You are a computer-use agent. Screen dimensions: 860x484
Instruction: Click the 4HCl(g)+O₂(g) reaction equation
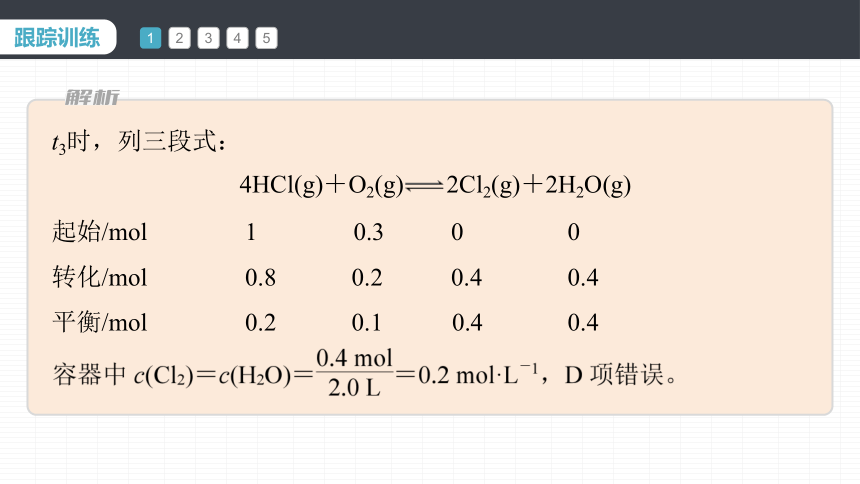click(435, 185)
